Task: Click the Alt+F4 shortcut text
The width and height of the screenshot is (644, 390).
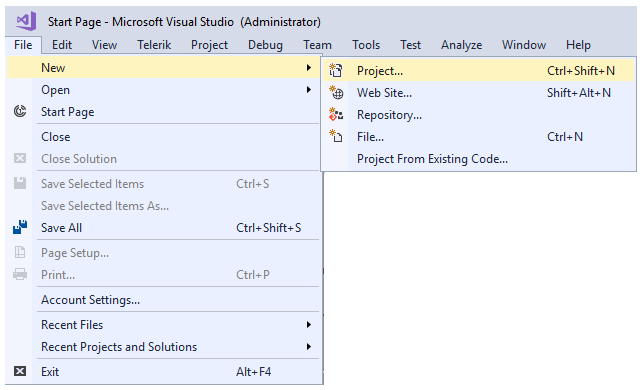Action: 253,372
